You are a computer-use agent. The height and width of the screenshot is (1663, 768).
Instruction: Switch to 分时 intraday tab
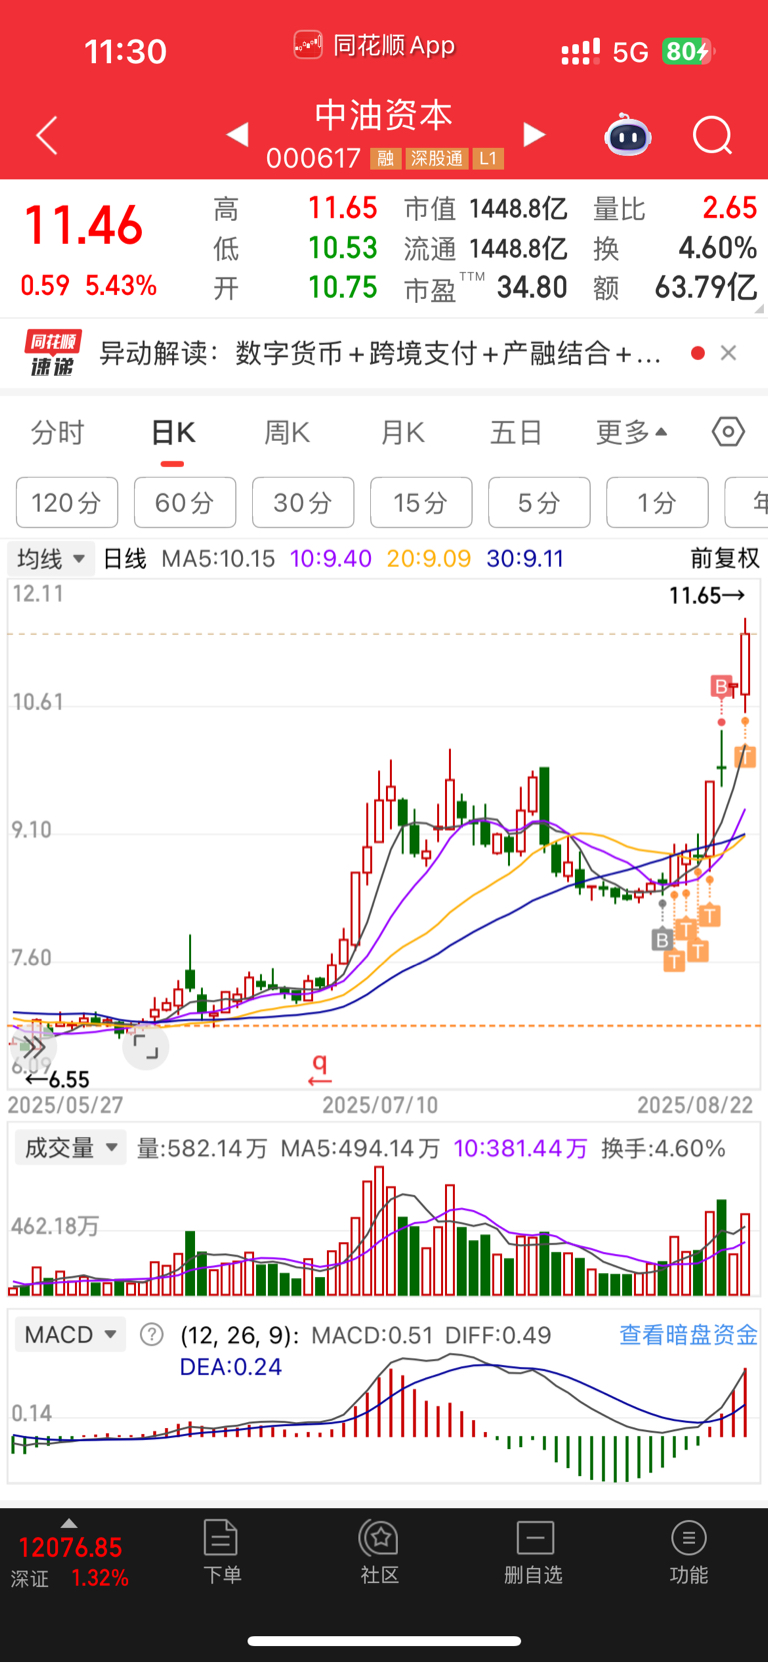pos(57,433)
